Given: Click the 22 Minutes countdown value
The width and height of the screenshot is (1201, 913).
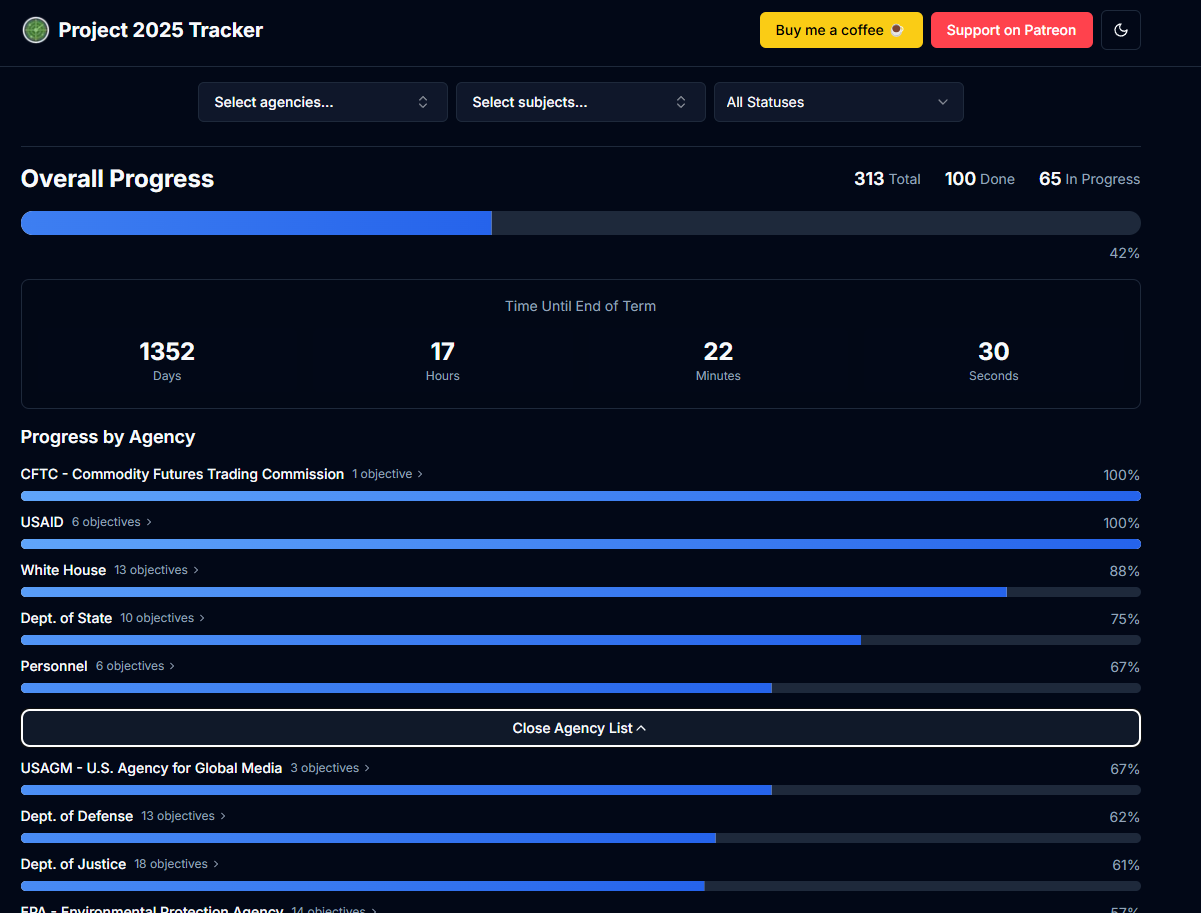Looking at the screenshot, I should click(718, 352).
